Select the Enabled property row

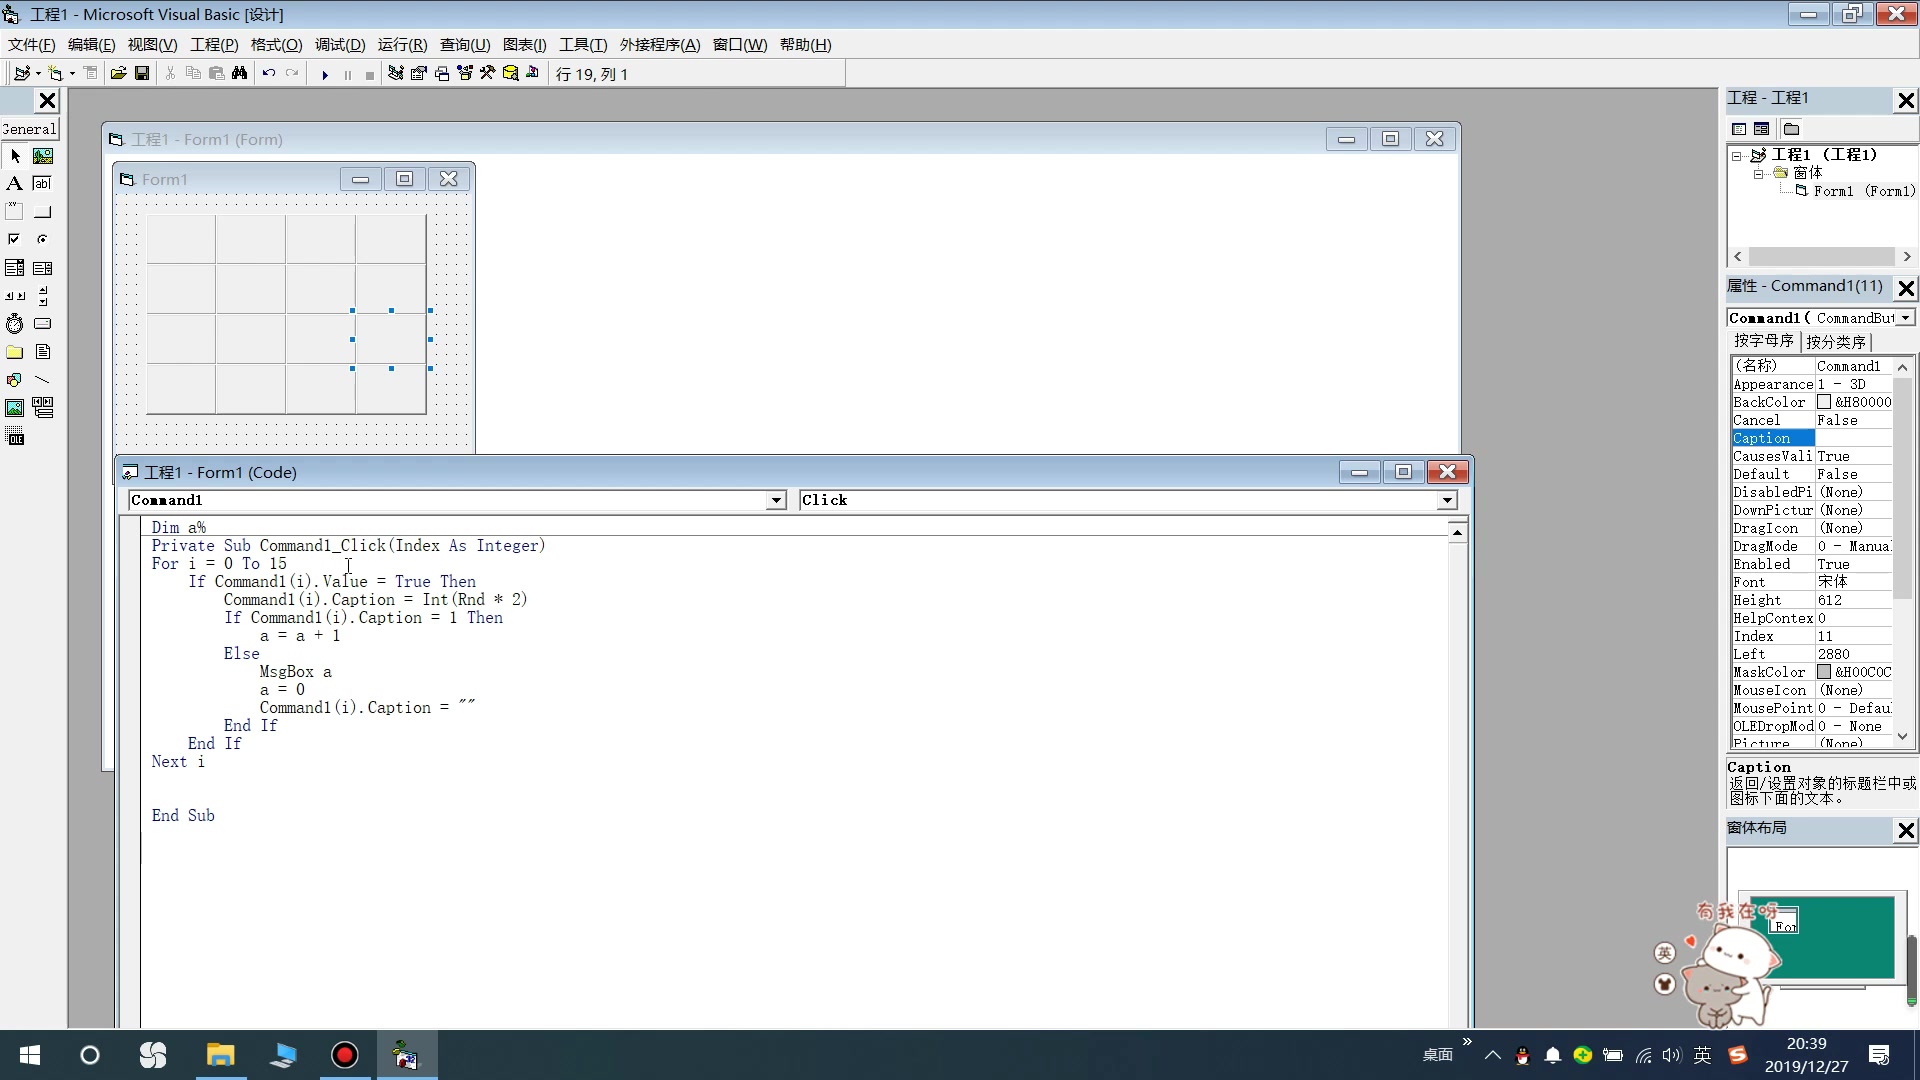[1812, 564]
